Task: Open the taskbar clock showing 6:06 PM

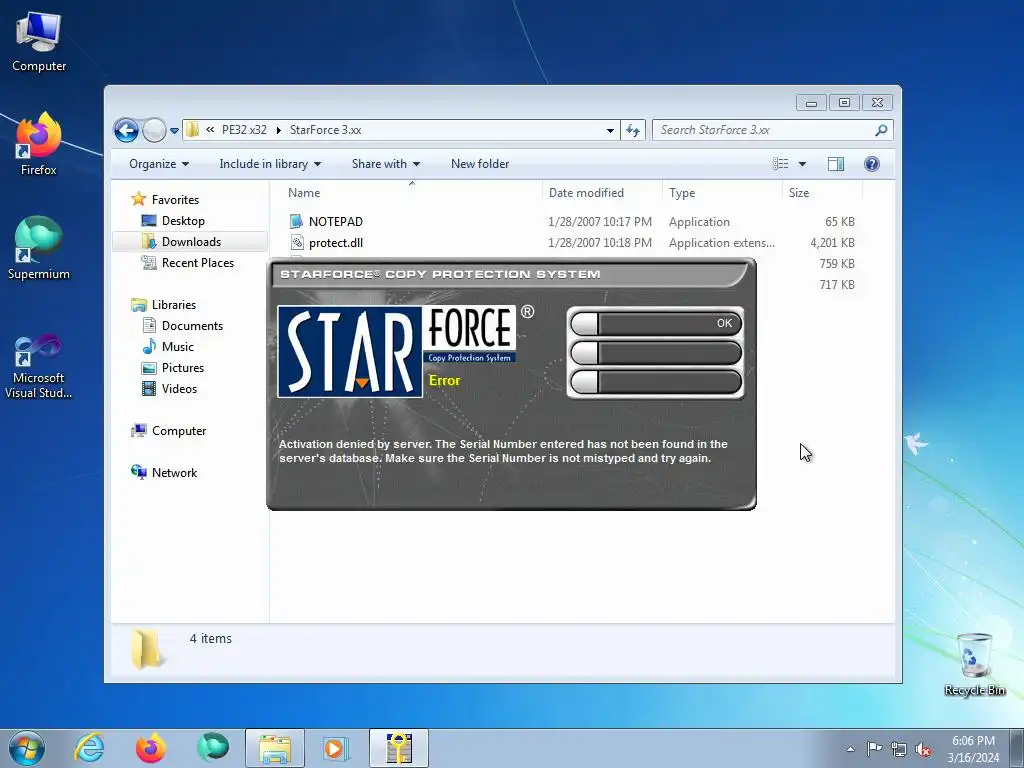Action: (973, 749)
